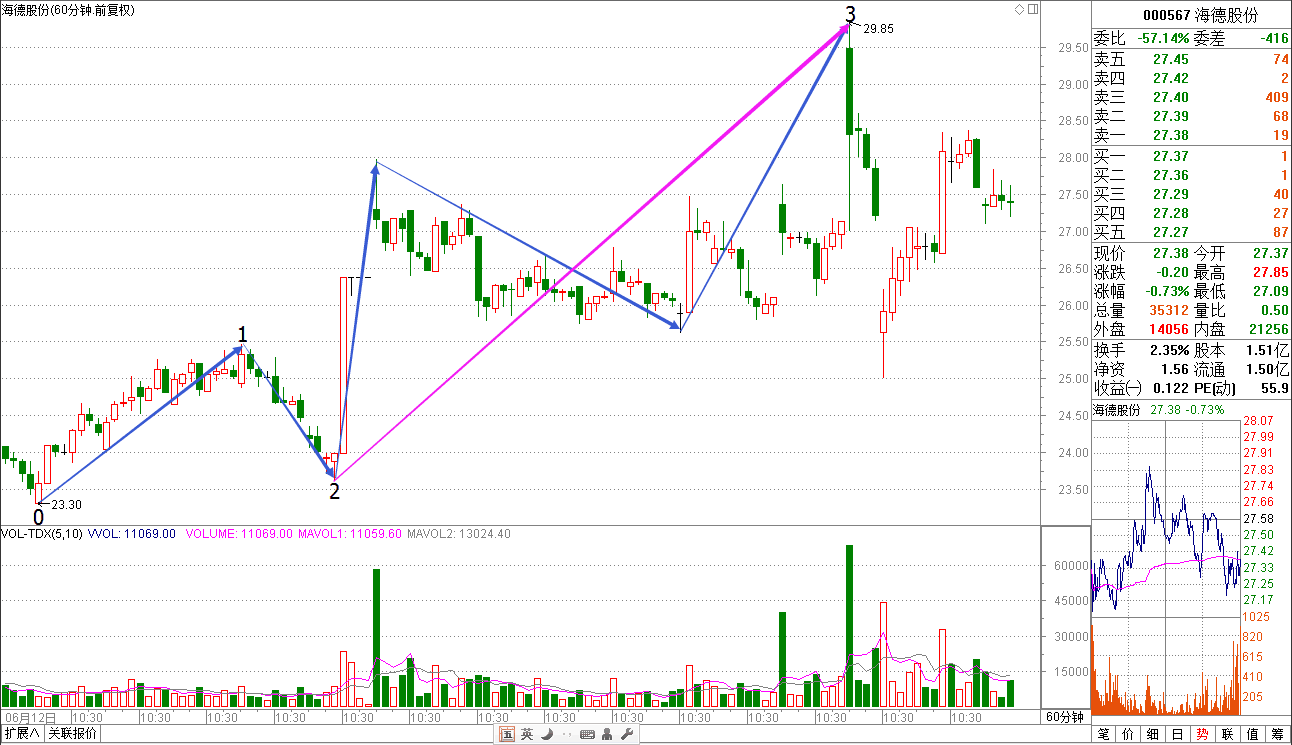Screen dimensions: 1292x745
Task: Click the 卖三 price 27.40
Action: [1170, 97]
